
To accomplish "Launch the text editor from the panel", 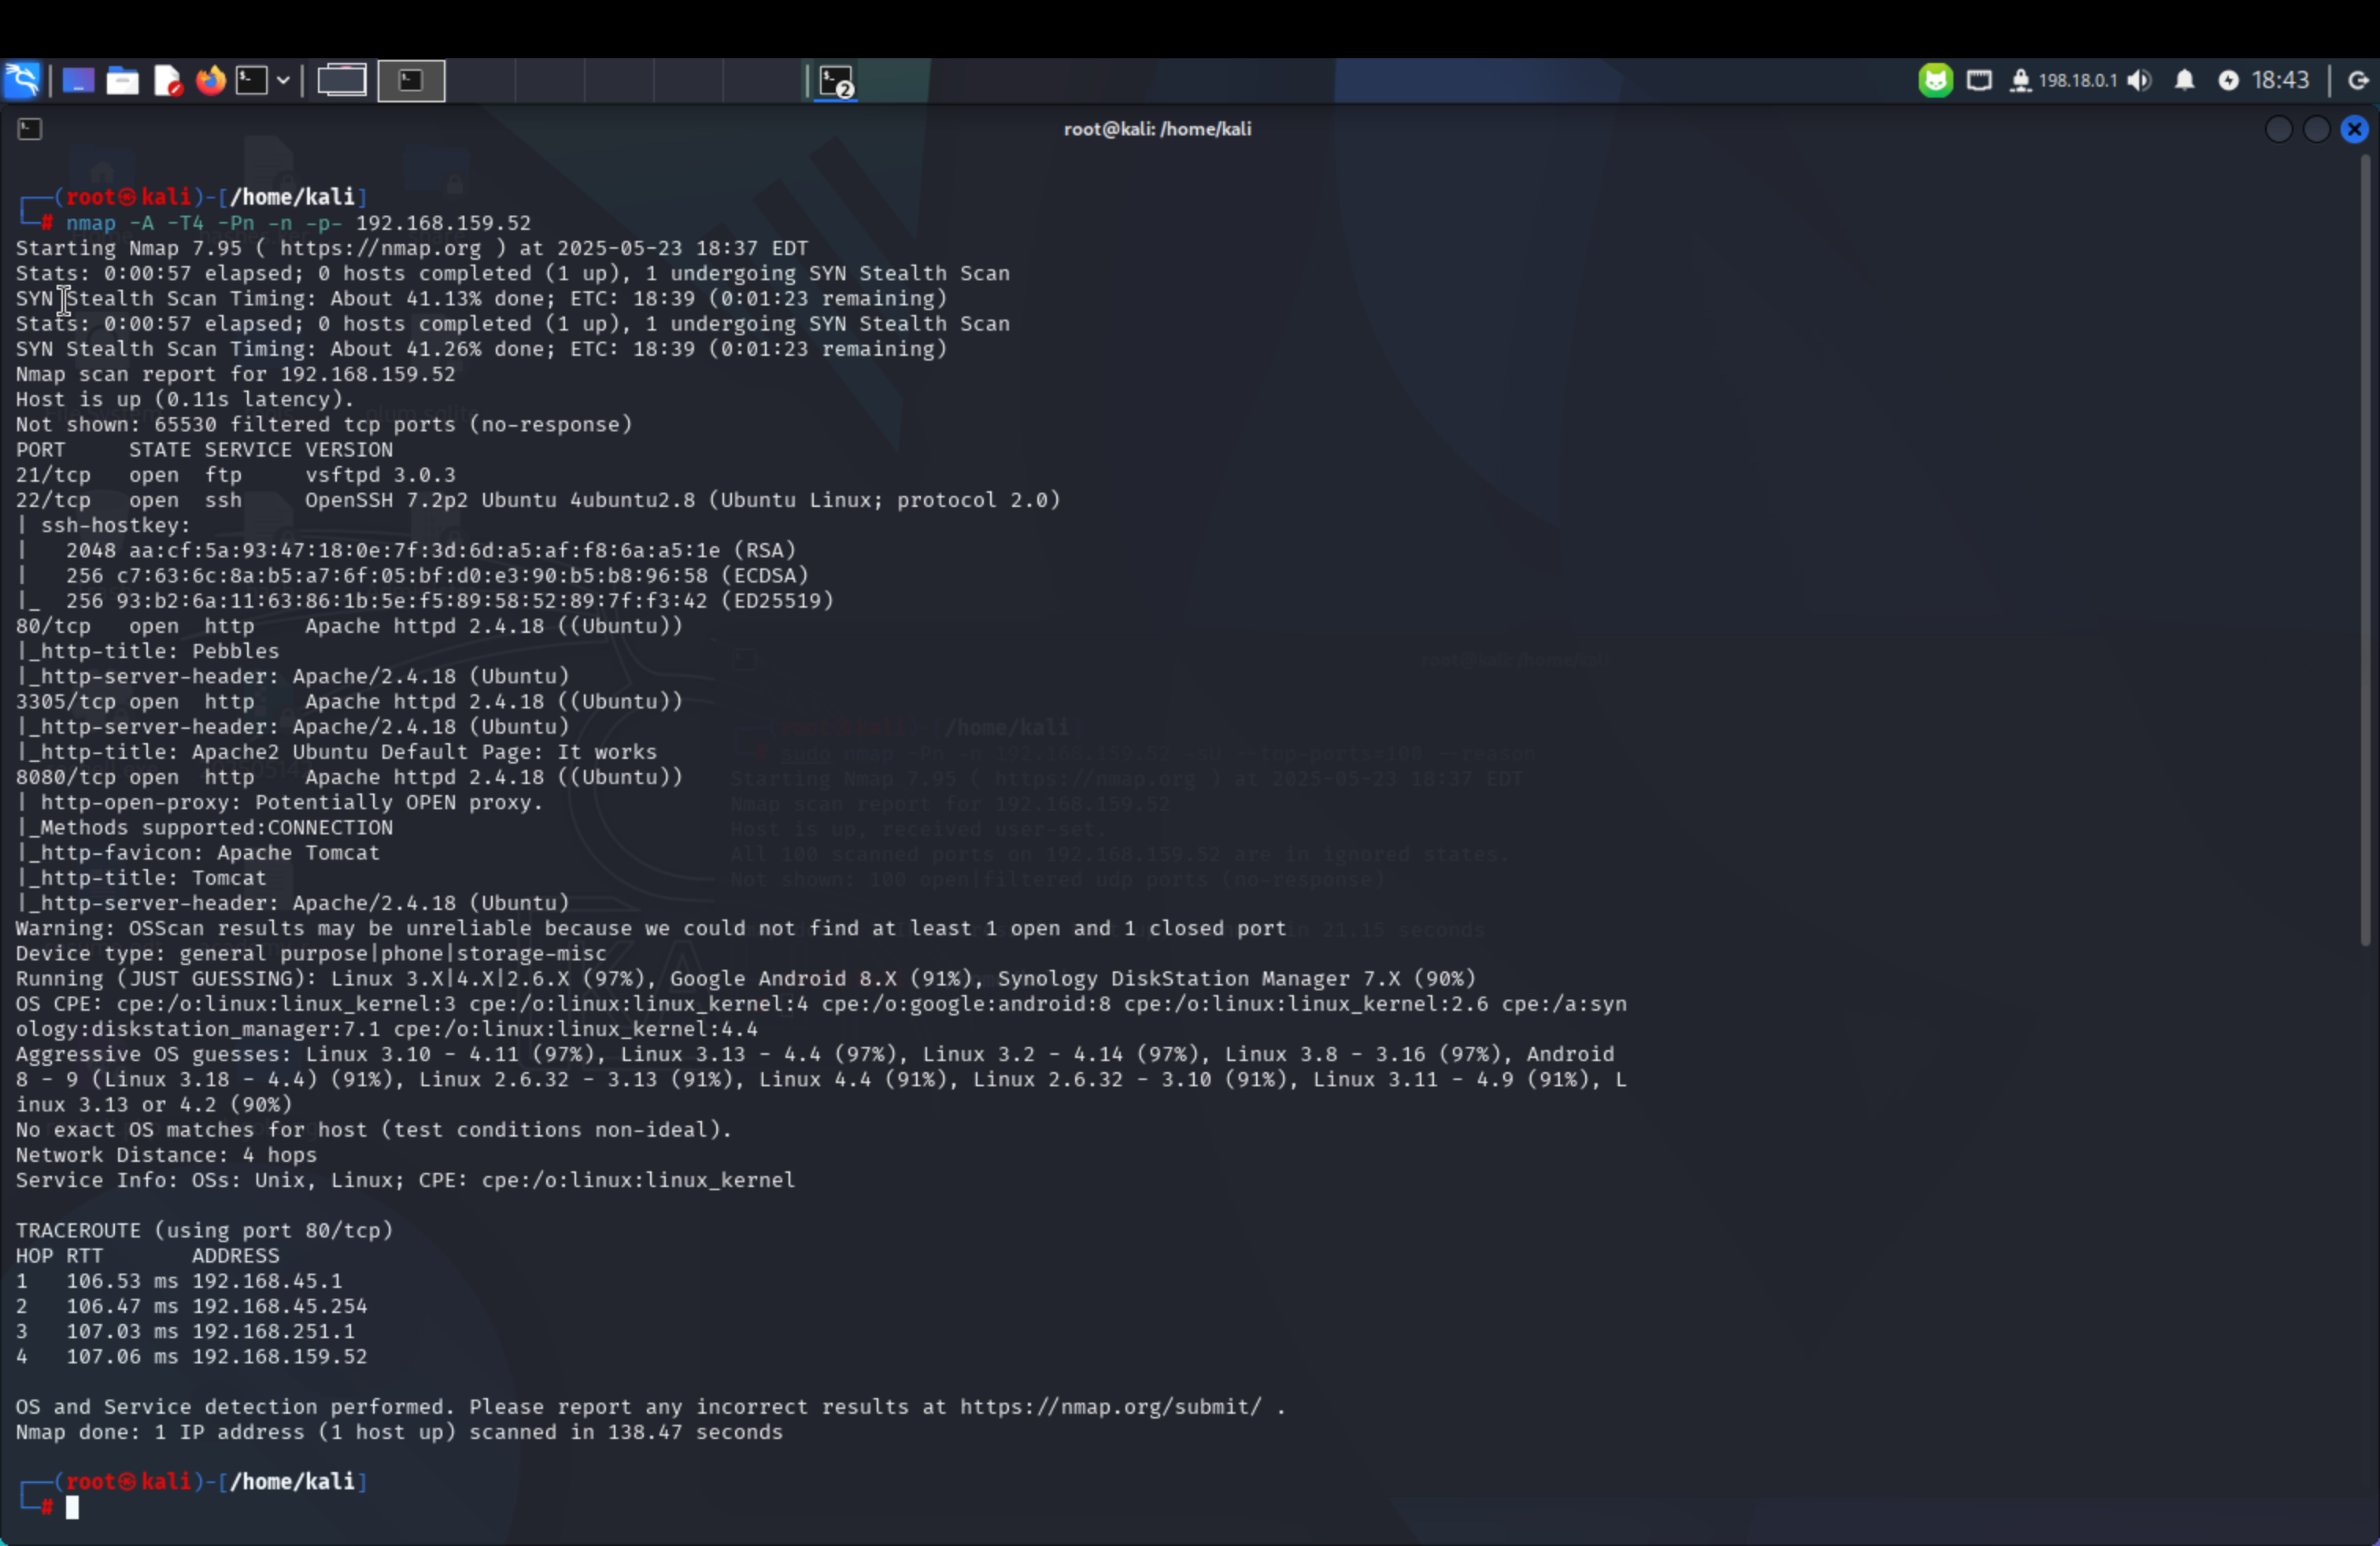I will click(x=167, y=80).
